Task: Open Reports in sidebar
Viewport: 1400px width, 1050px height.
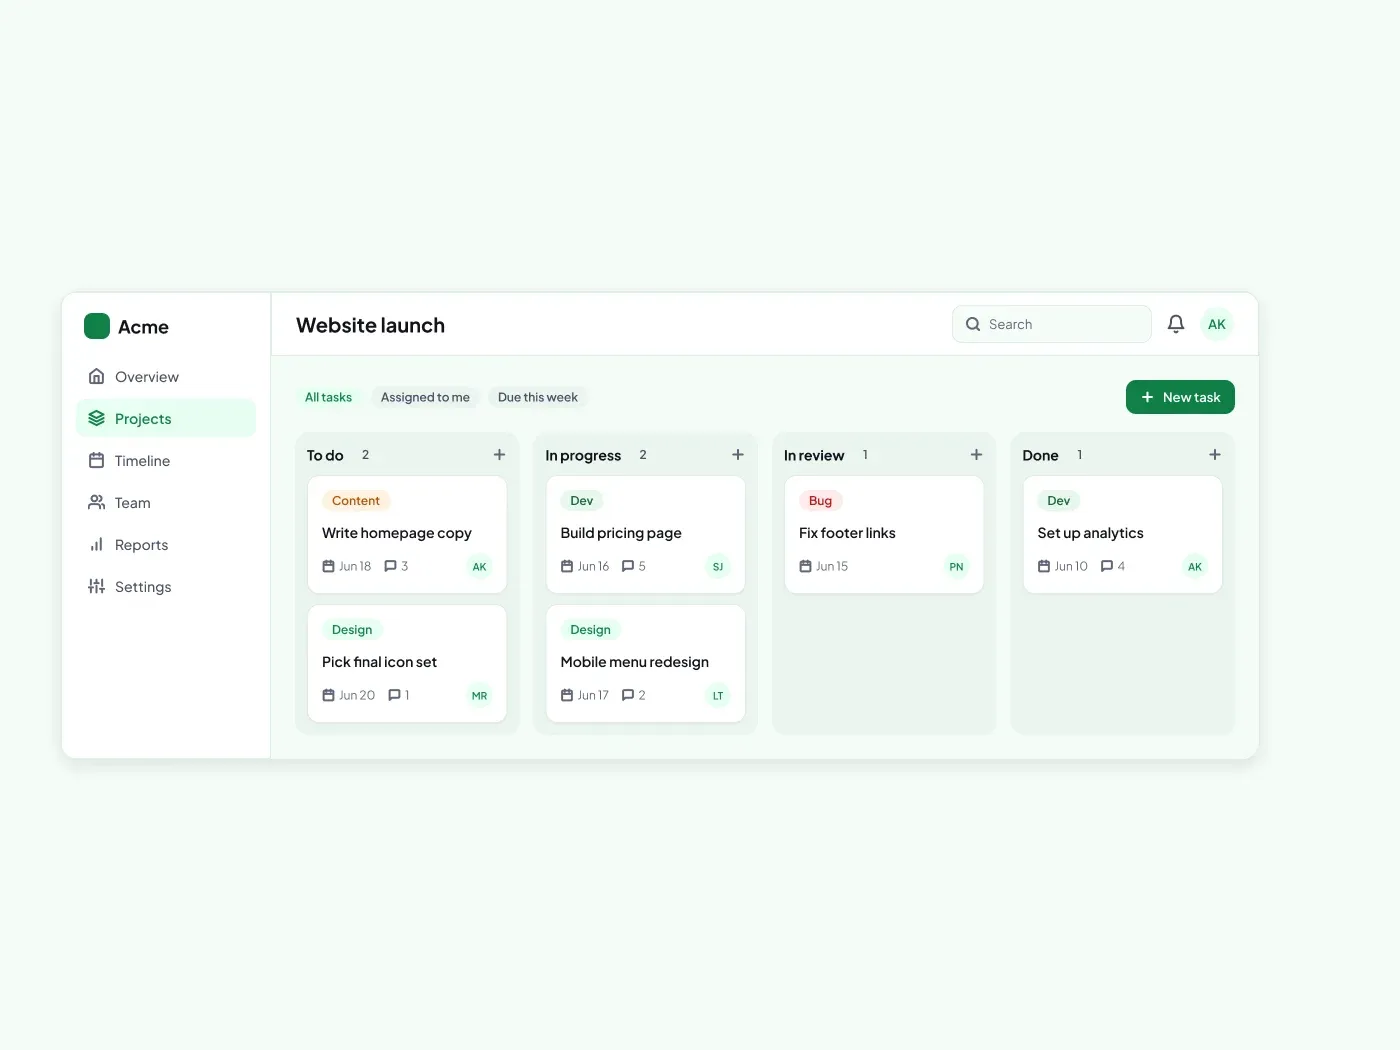Action: point(166,545)
